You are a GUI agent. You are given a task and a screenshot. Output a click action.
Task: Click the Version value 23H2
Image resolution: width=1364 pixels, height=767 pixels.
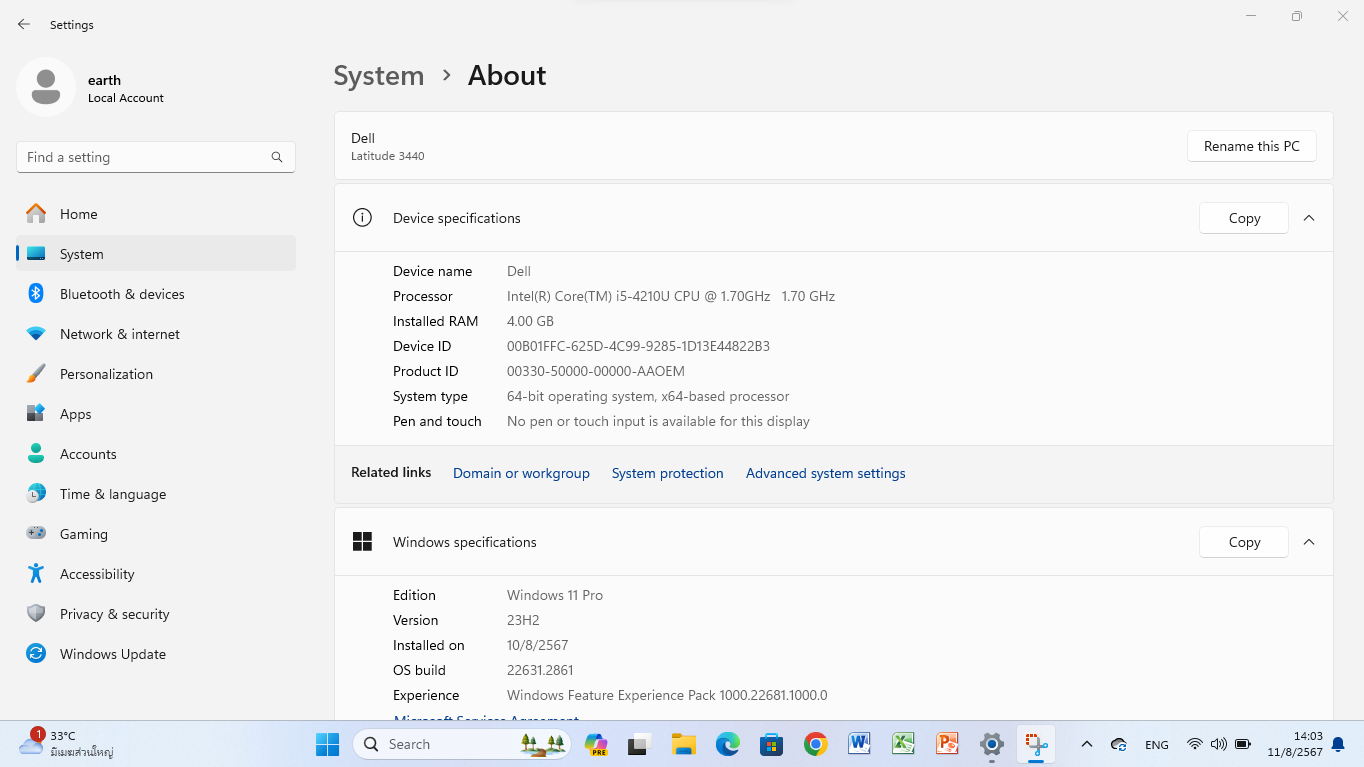pos(524,620)
